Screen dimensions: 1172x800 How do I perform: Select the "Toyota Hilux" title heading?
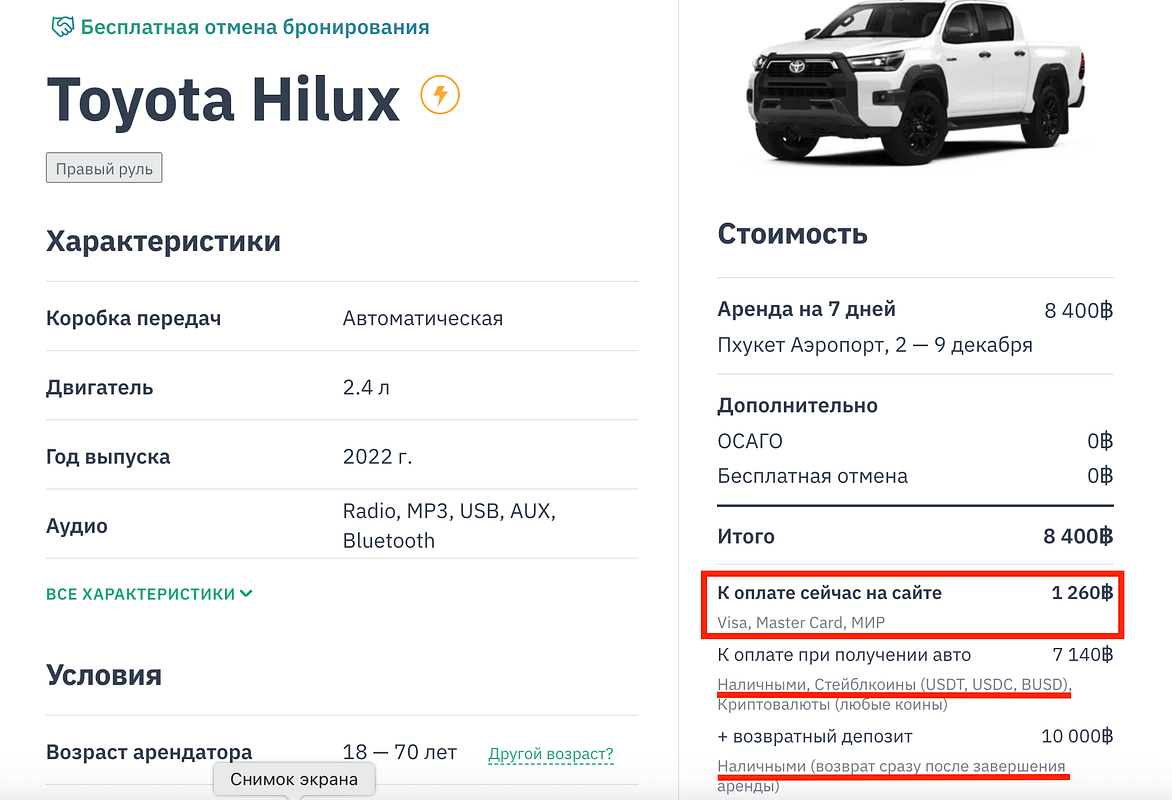tap(223, 98)
